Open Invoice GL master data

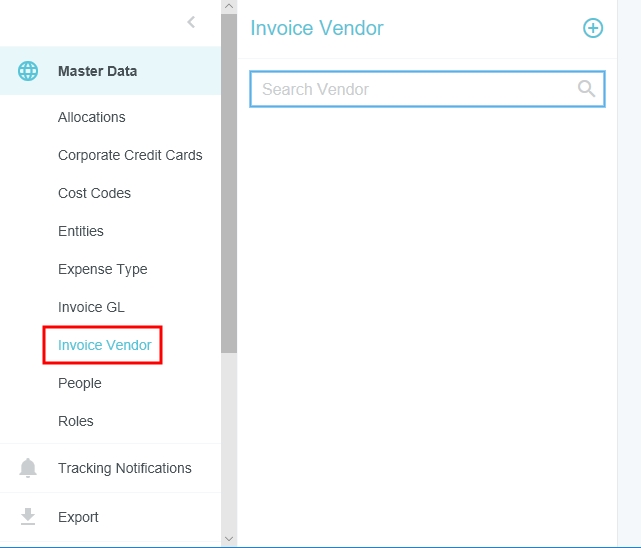coord(91,307)
